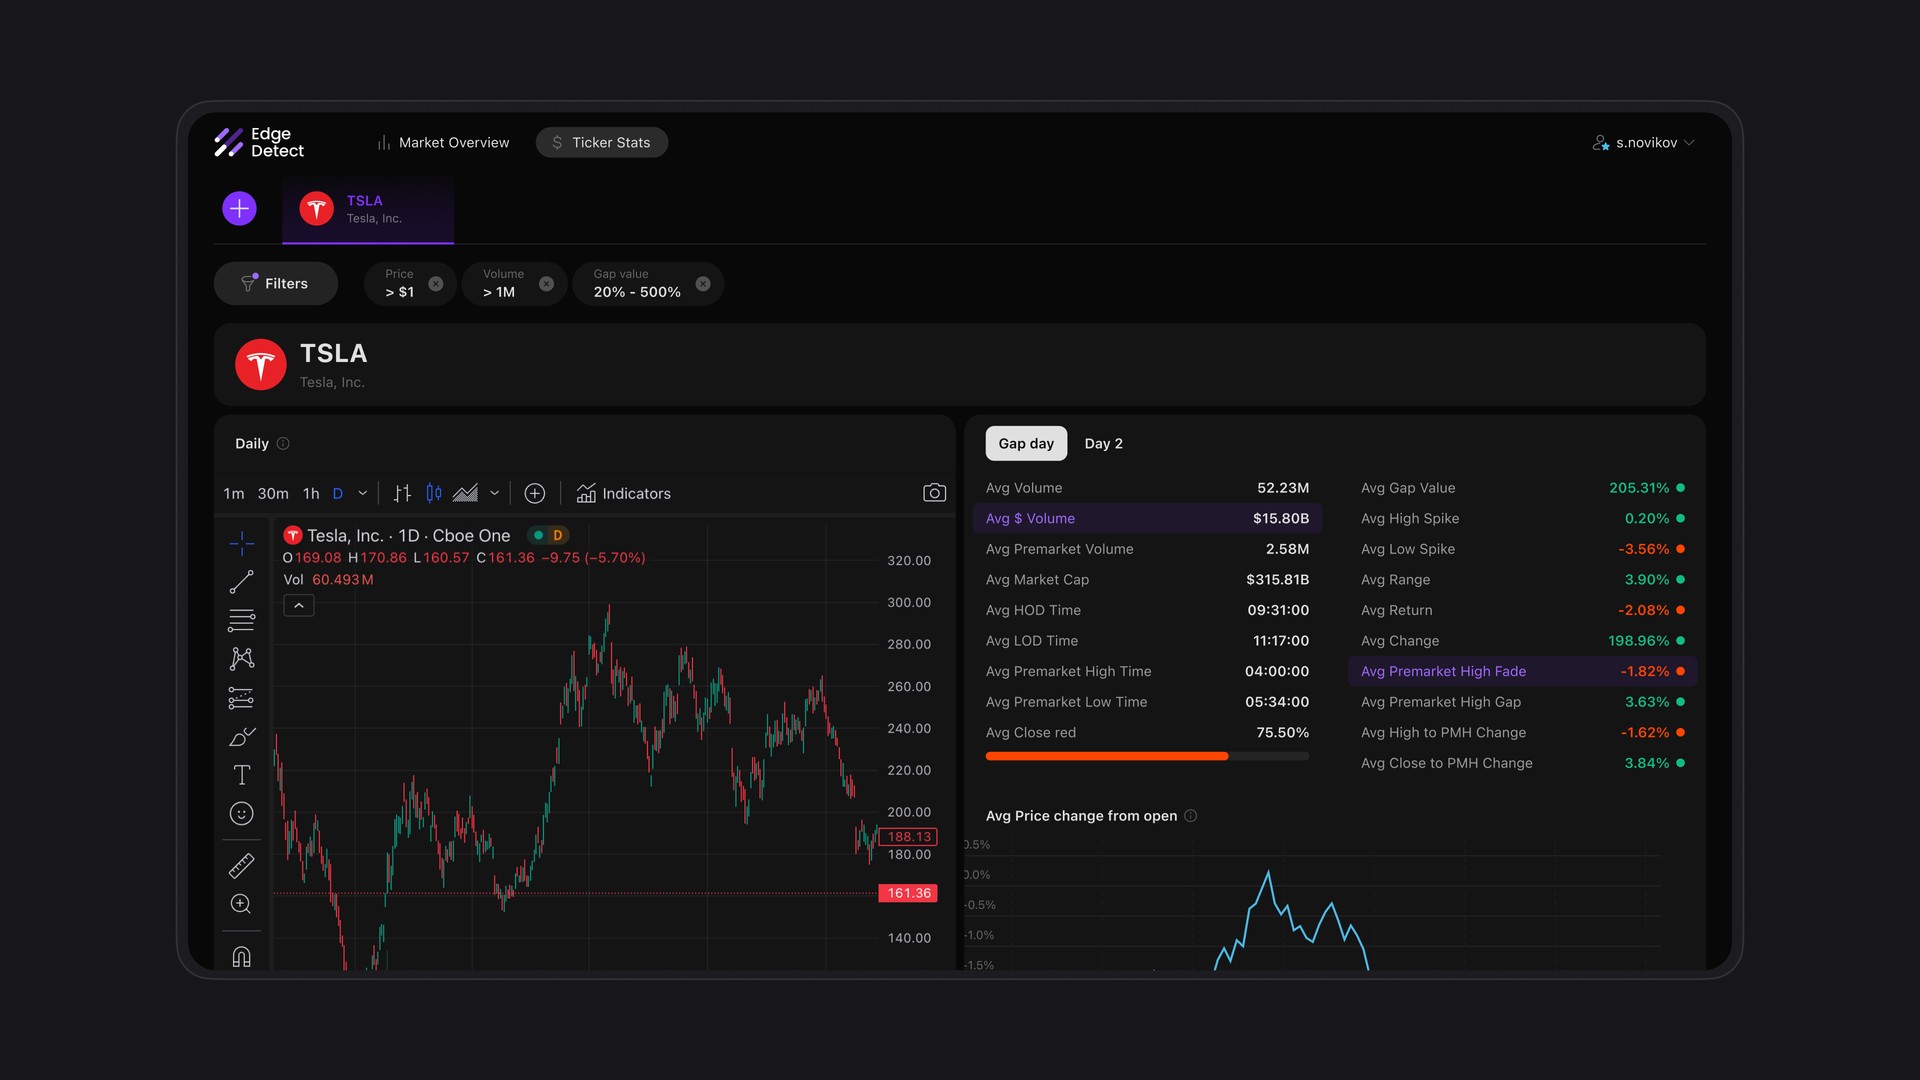Click the Volume filter chip

[x=514, y=284]
